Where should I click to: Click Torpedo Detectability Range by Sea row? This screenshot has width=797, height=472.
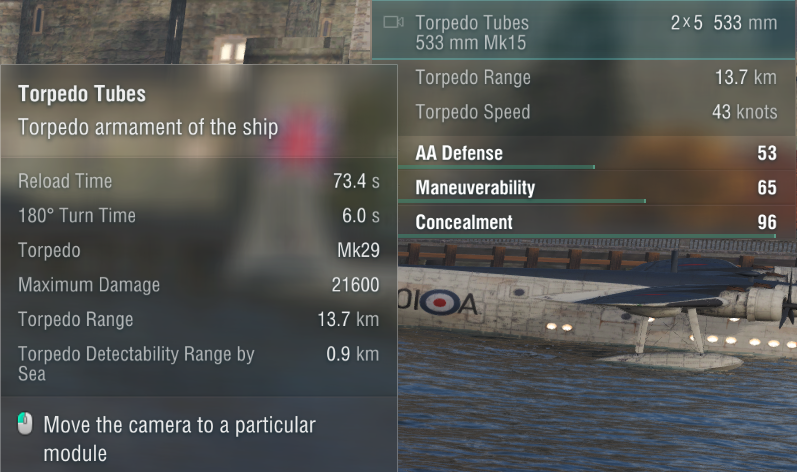pos(198,364)
